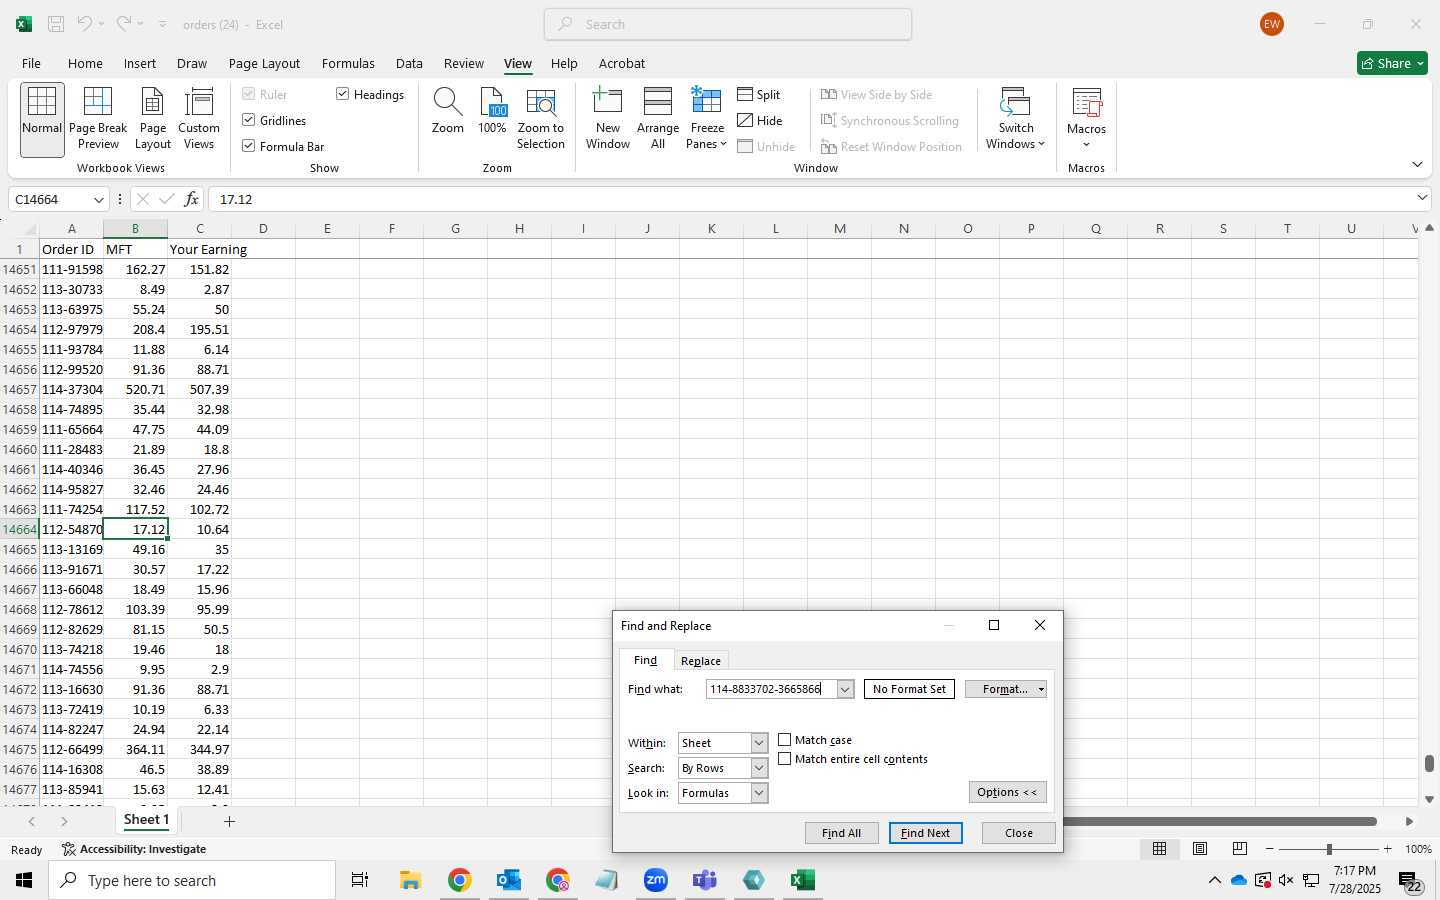This screenshot has height=900, width=1440.
Task: Click the Share button
Action: click(x=1392, y=63)
